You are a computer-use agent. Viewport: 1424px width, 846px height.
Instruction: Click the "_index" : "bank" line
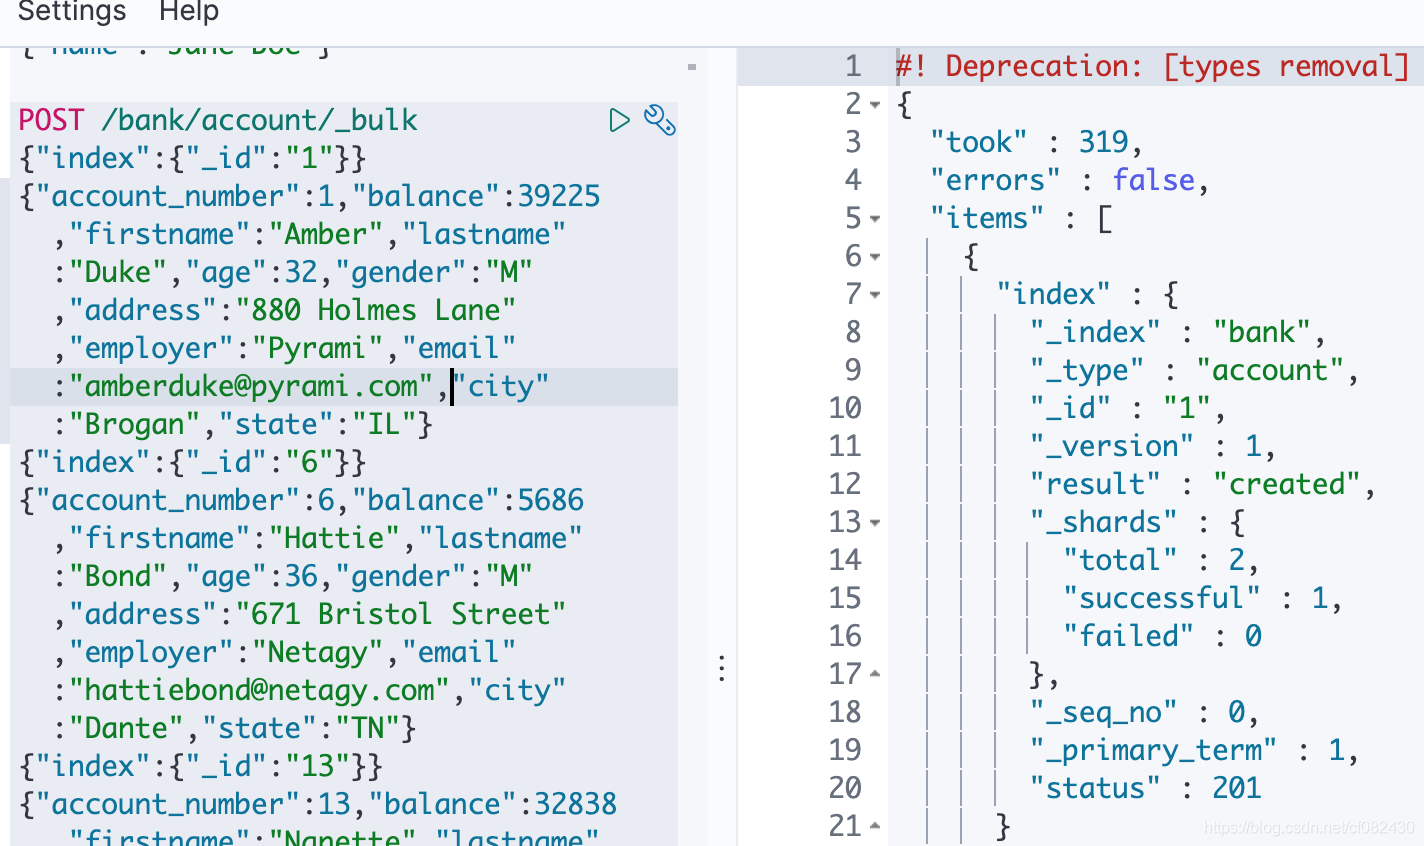[1178, 332]
